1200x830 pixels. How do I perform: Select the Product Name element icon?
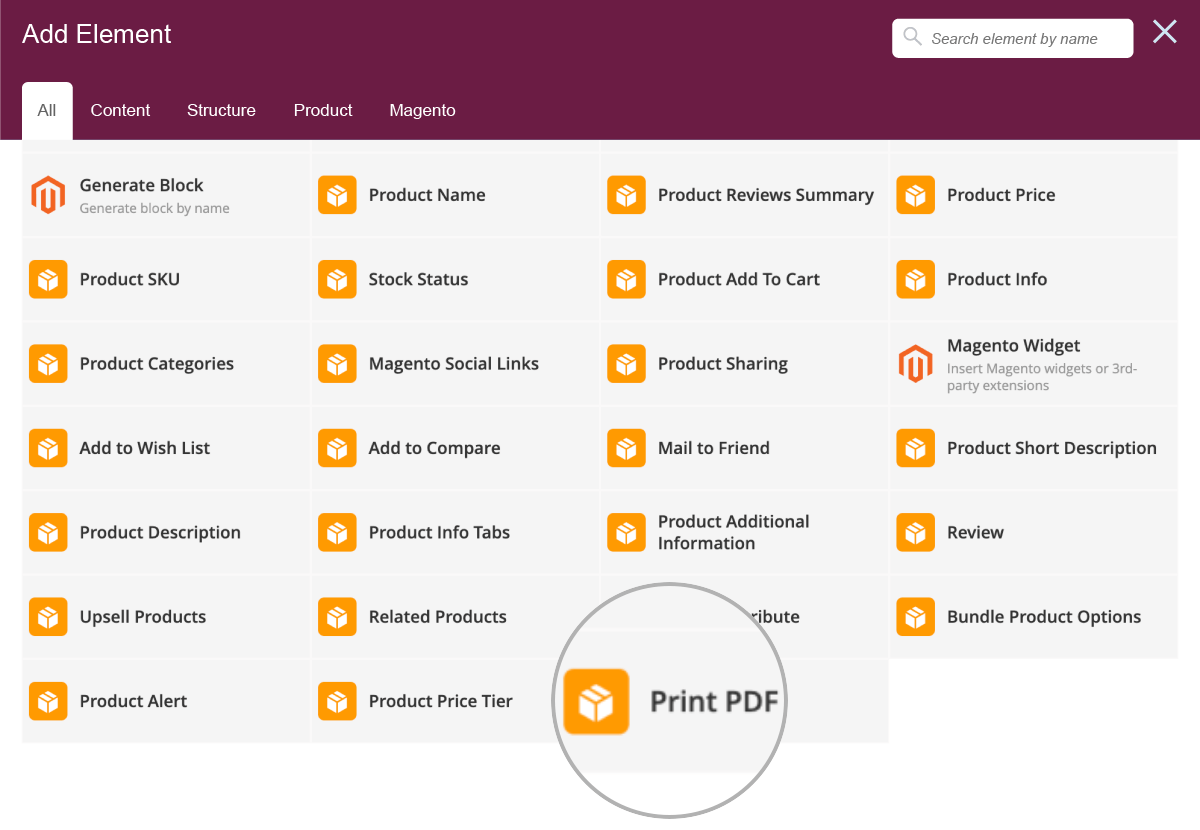coord(337,195)
